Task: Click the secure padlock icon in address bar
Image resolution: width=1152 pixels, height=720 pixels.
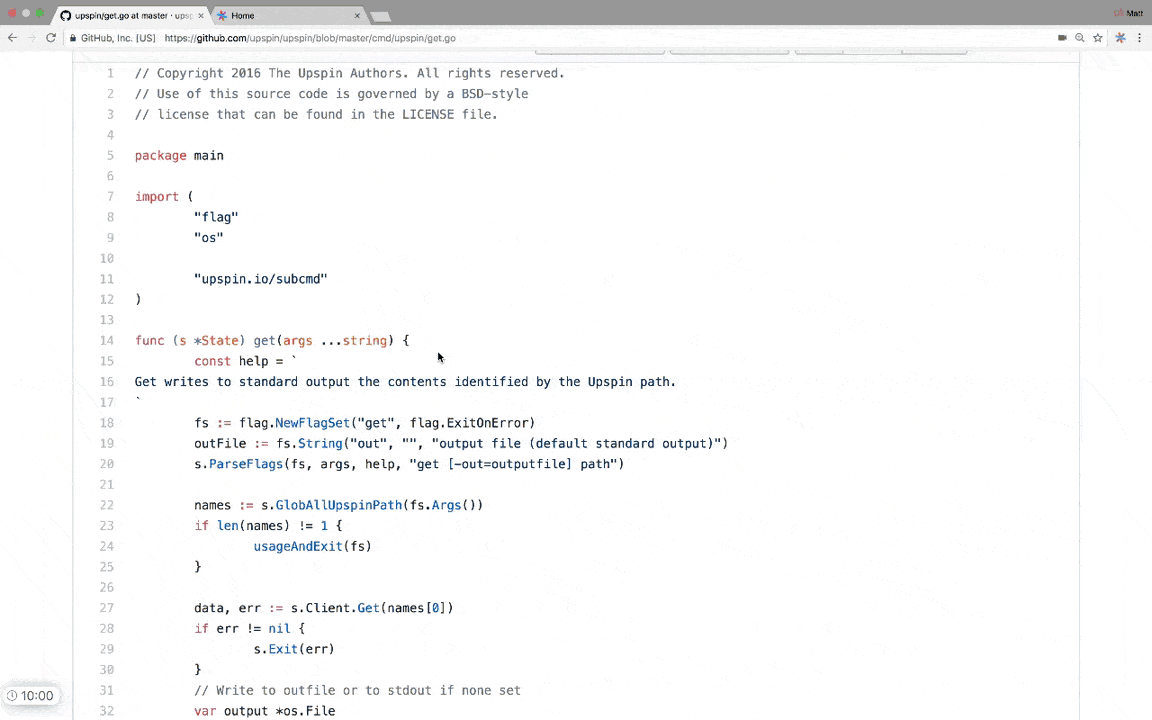Action: (73, 38)
